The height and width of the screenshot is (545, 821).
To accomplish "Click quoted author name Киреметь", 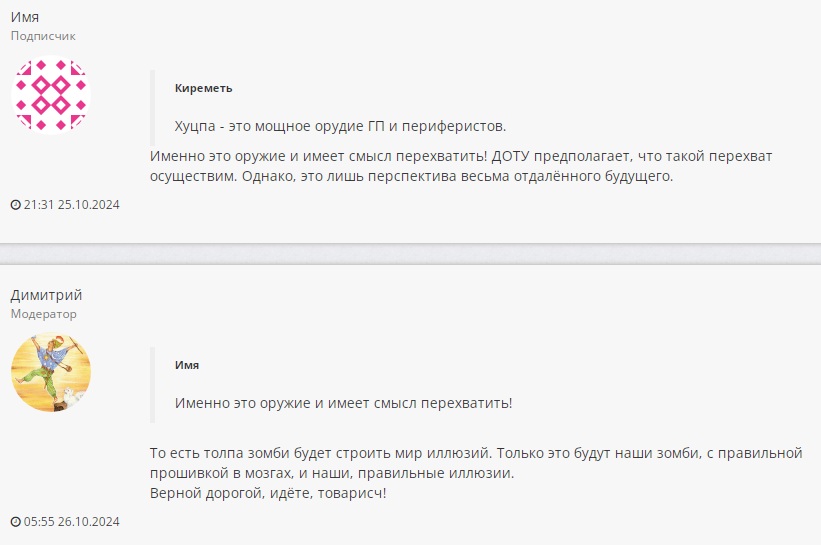I will click(203, 88).
